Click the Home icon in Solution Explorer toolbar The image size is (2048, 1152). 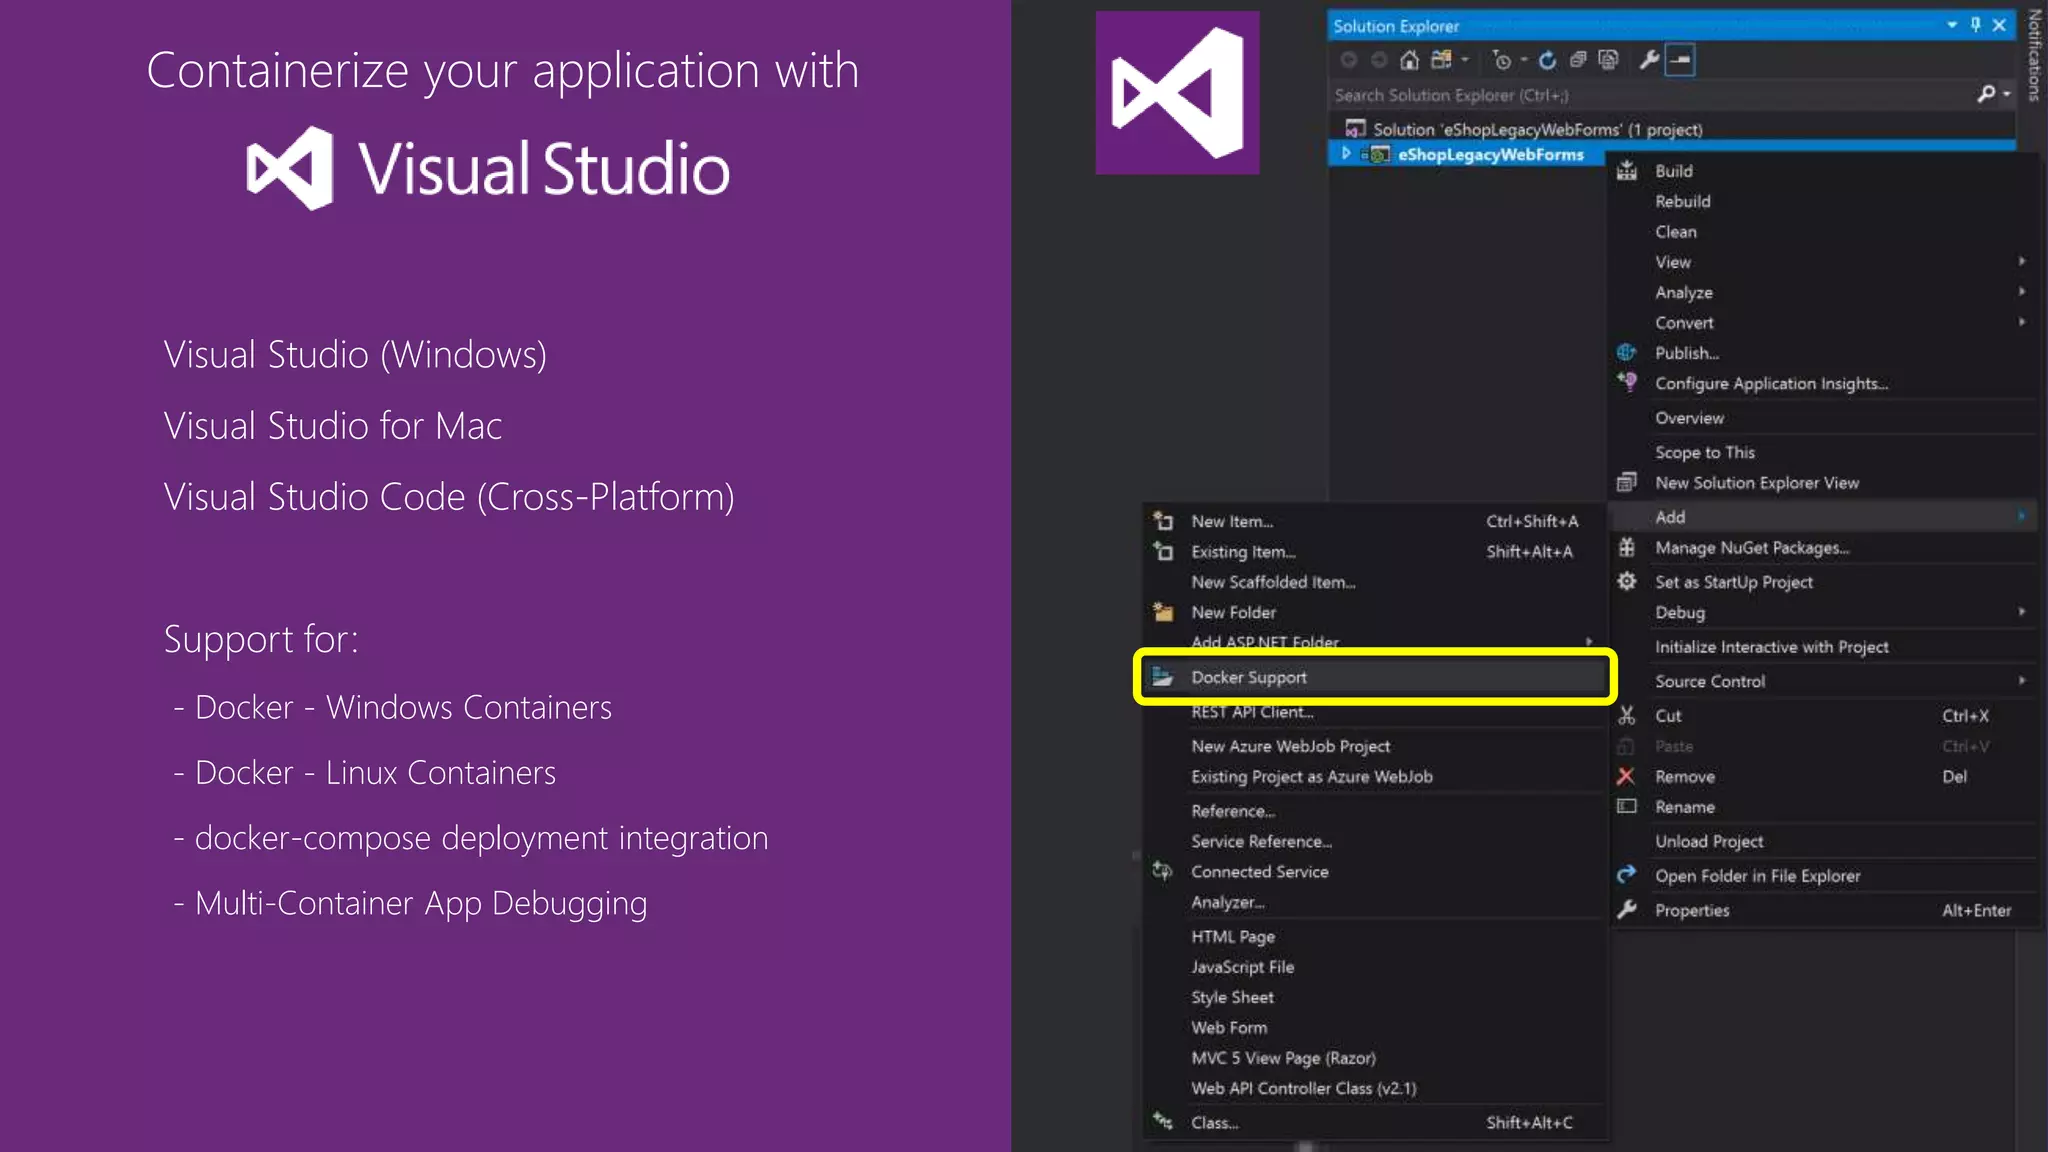click(x=1409, y=60)
